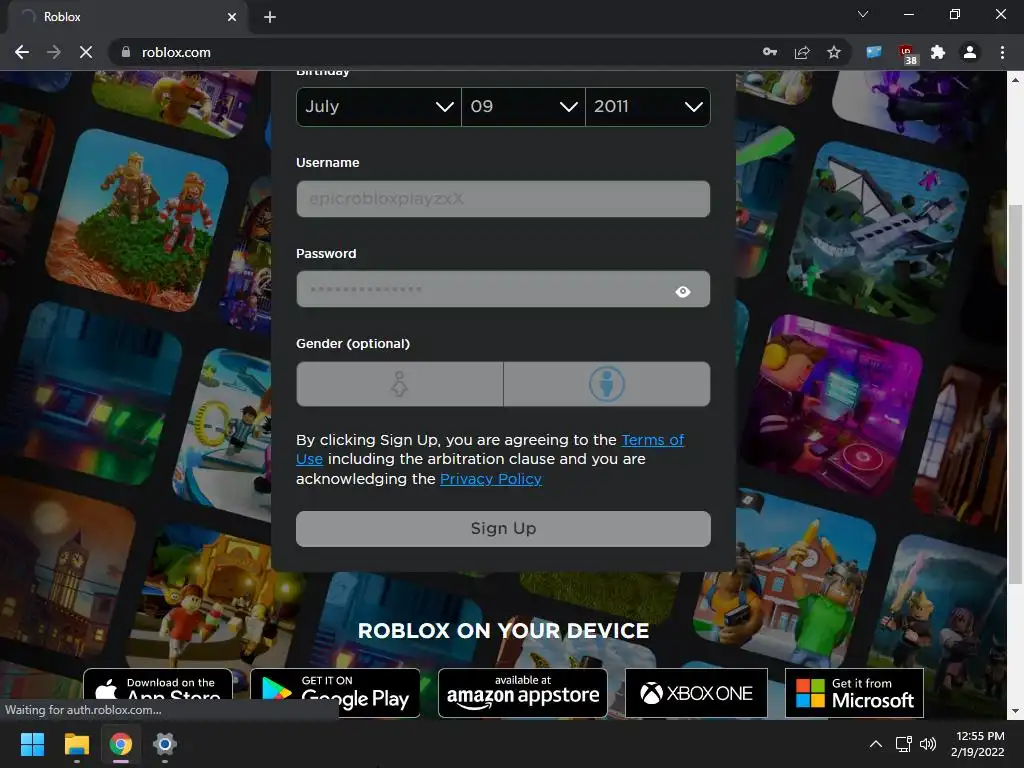Open tab search chevron in title bar

tap(863, 14)
